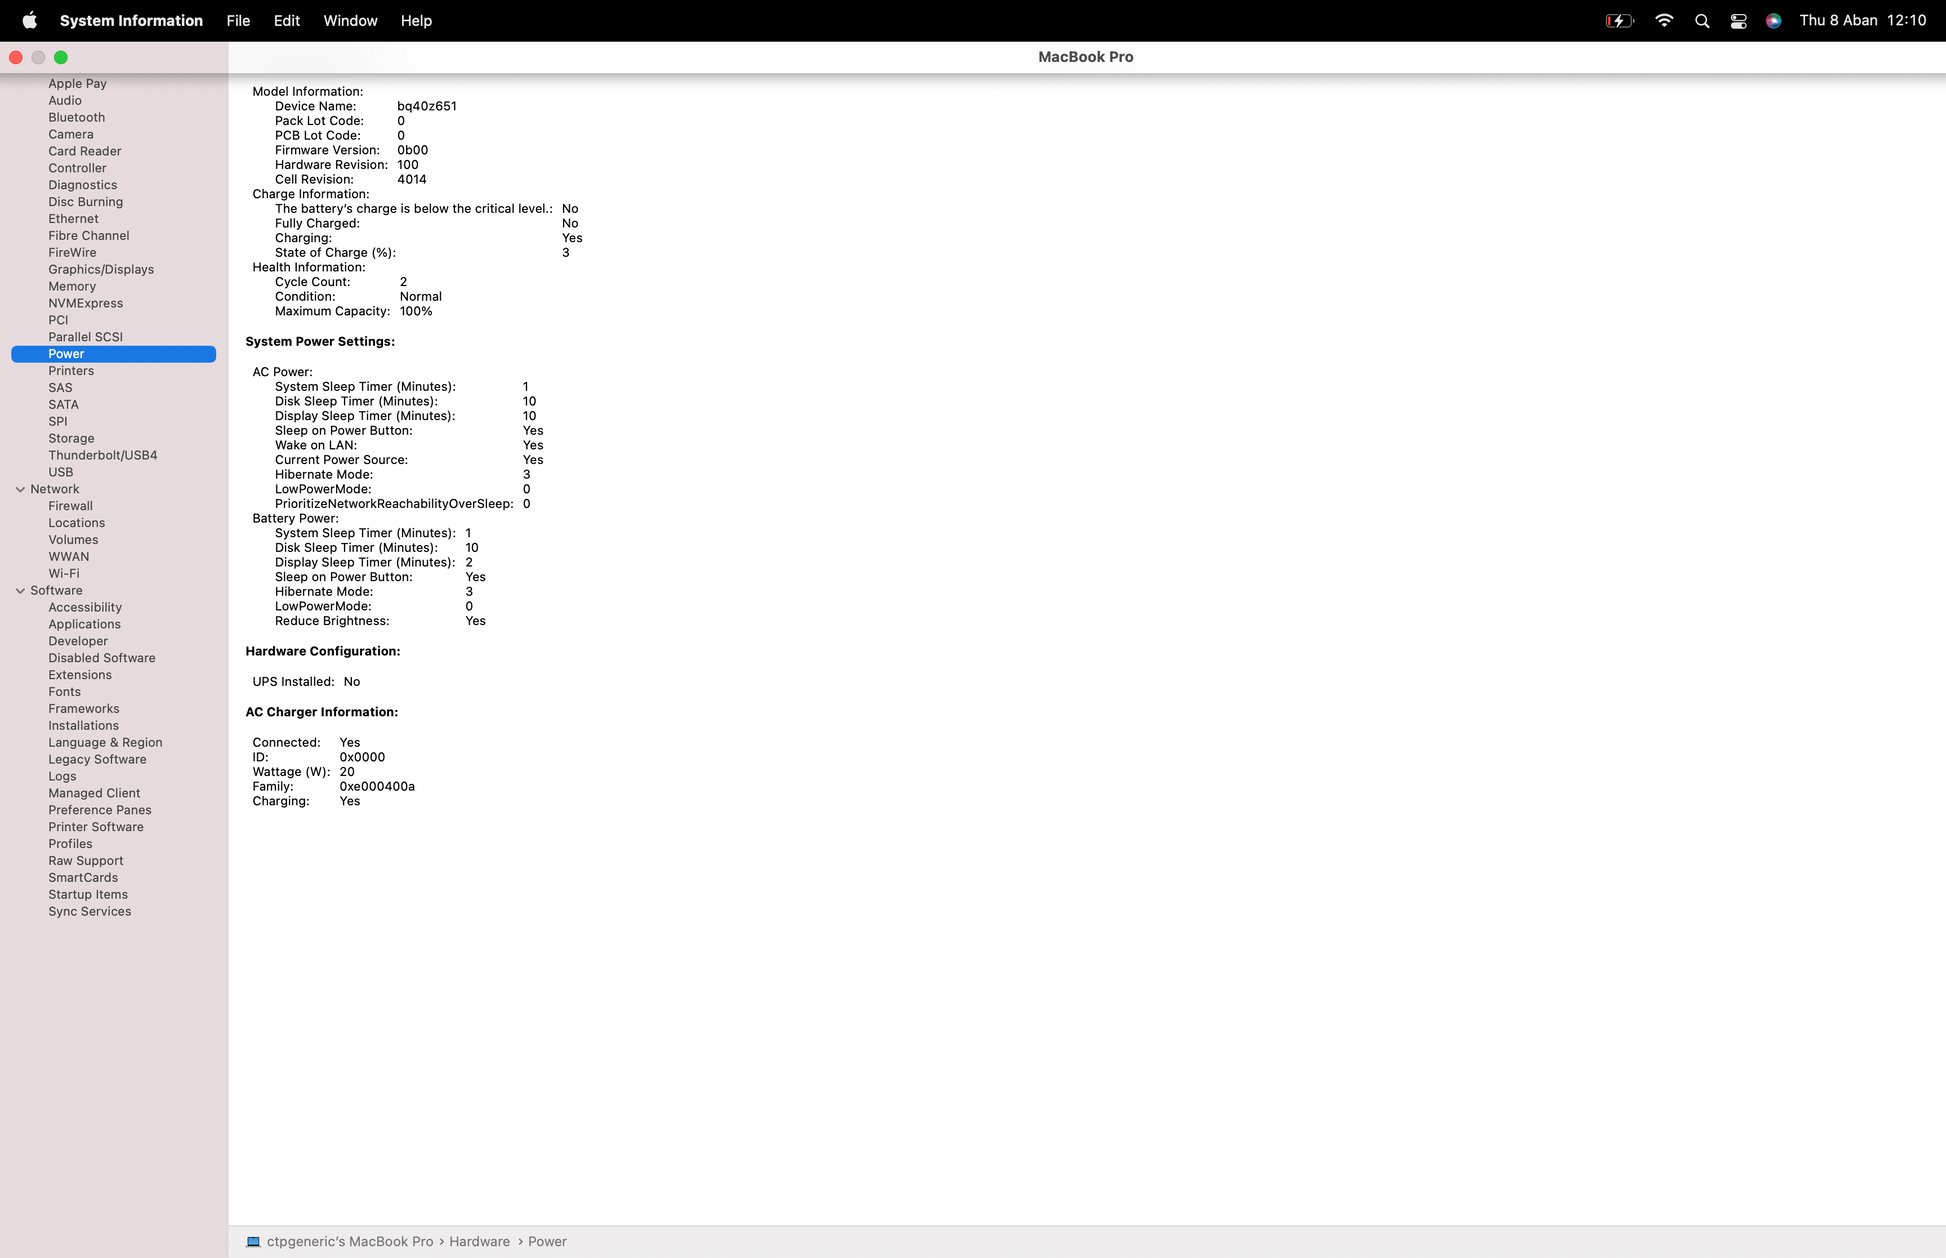Viewport: 1946px width, 1258px height.
Task: Click the date and time clock
Action: click(x=1862, y=20)
